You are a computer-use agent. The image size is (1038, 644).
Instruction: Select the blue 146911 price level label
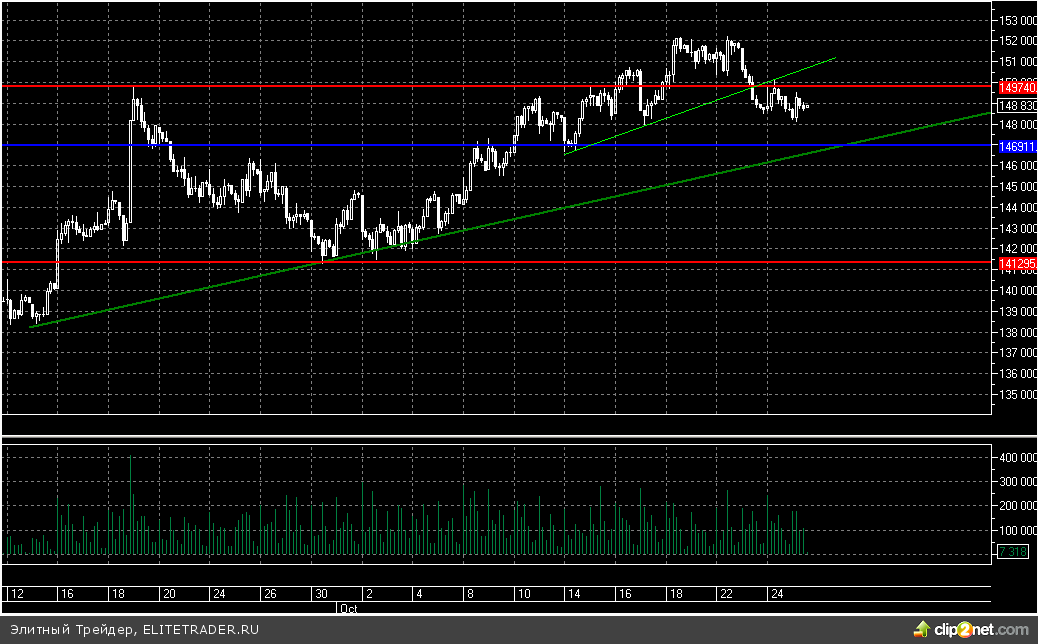[x=1017, y=146]
